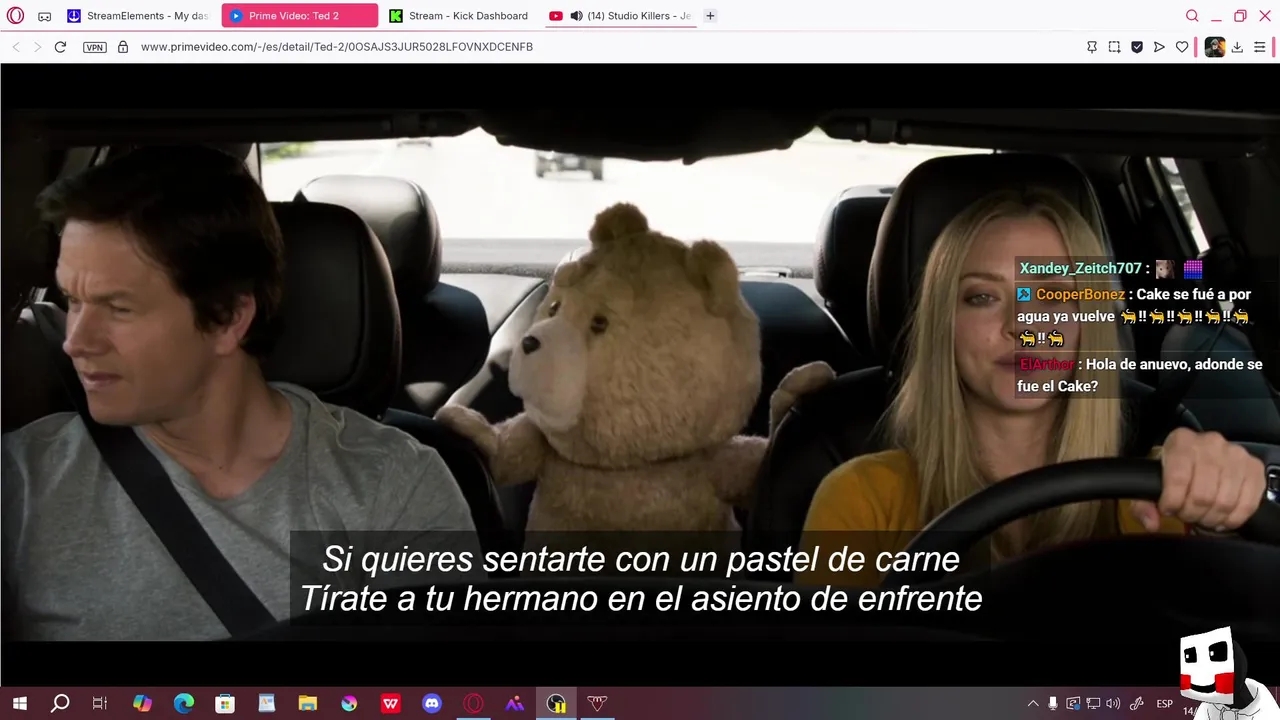This screenshot has width=1280, height=720.
Task: Reload the Prime Video page
Action: coord(60,47)
